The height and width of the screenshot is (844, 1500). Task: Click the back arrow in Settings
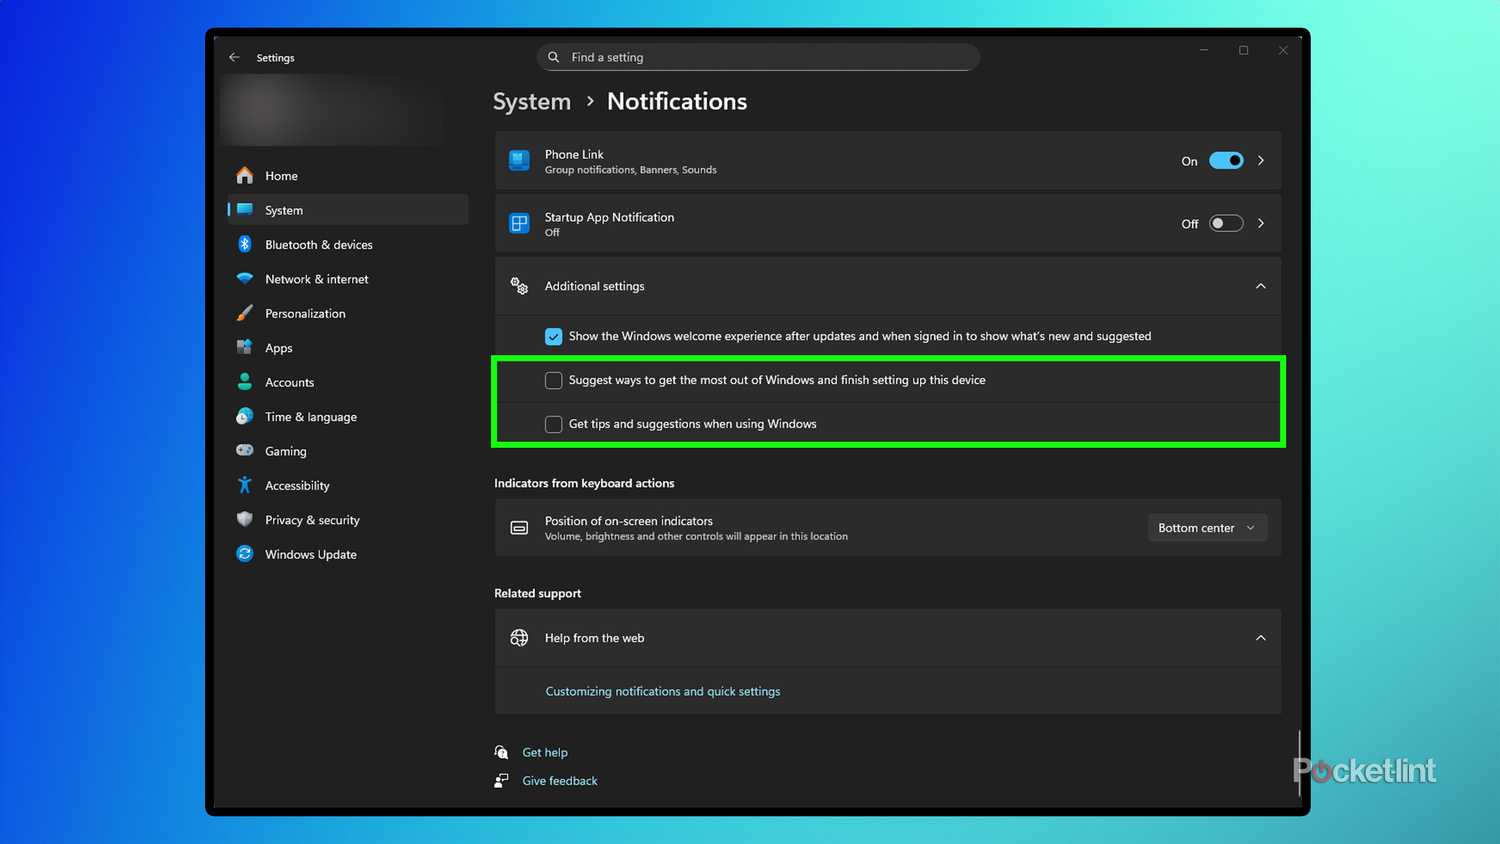pos(234,57)
